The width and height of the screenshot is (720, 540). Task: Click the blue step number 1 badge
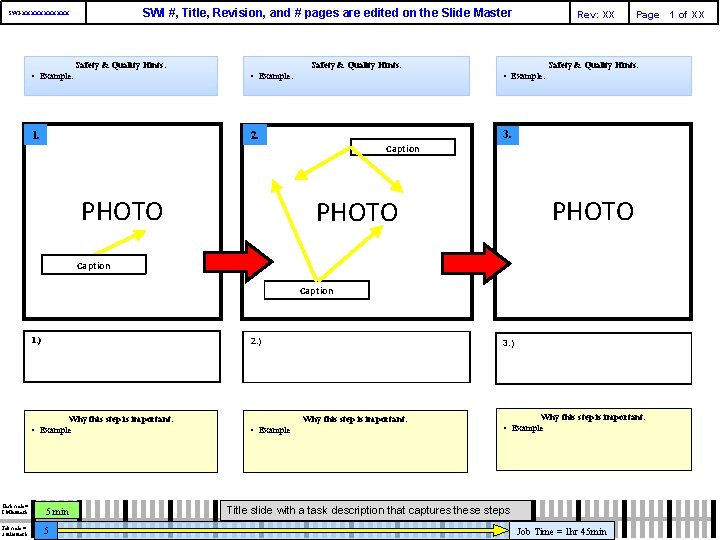[36, 135]
